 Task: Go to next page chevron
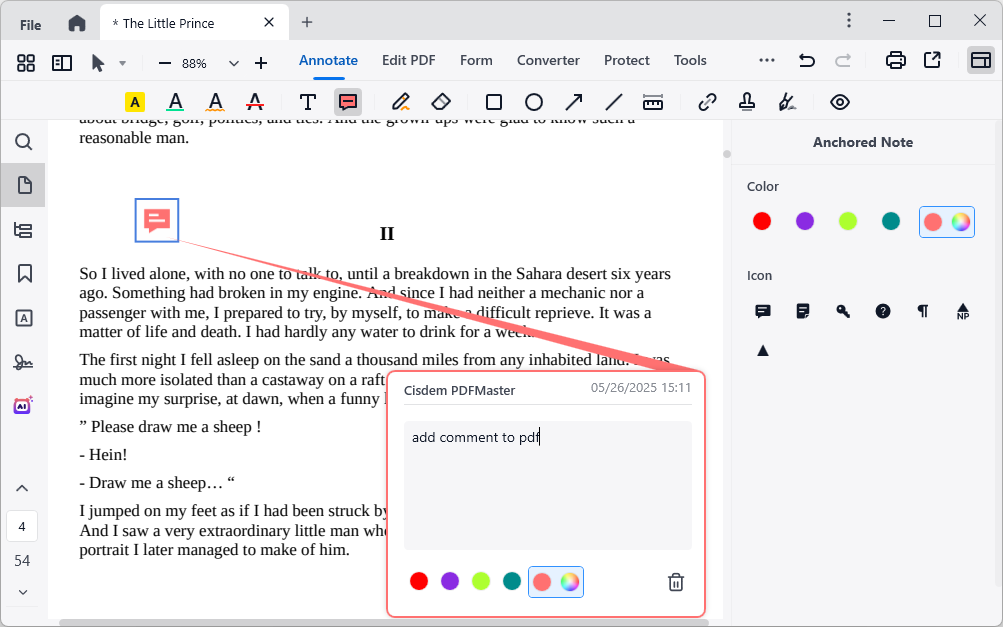(x=23, y=592)
